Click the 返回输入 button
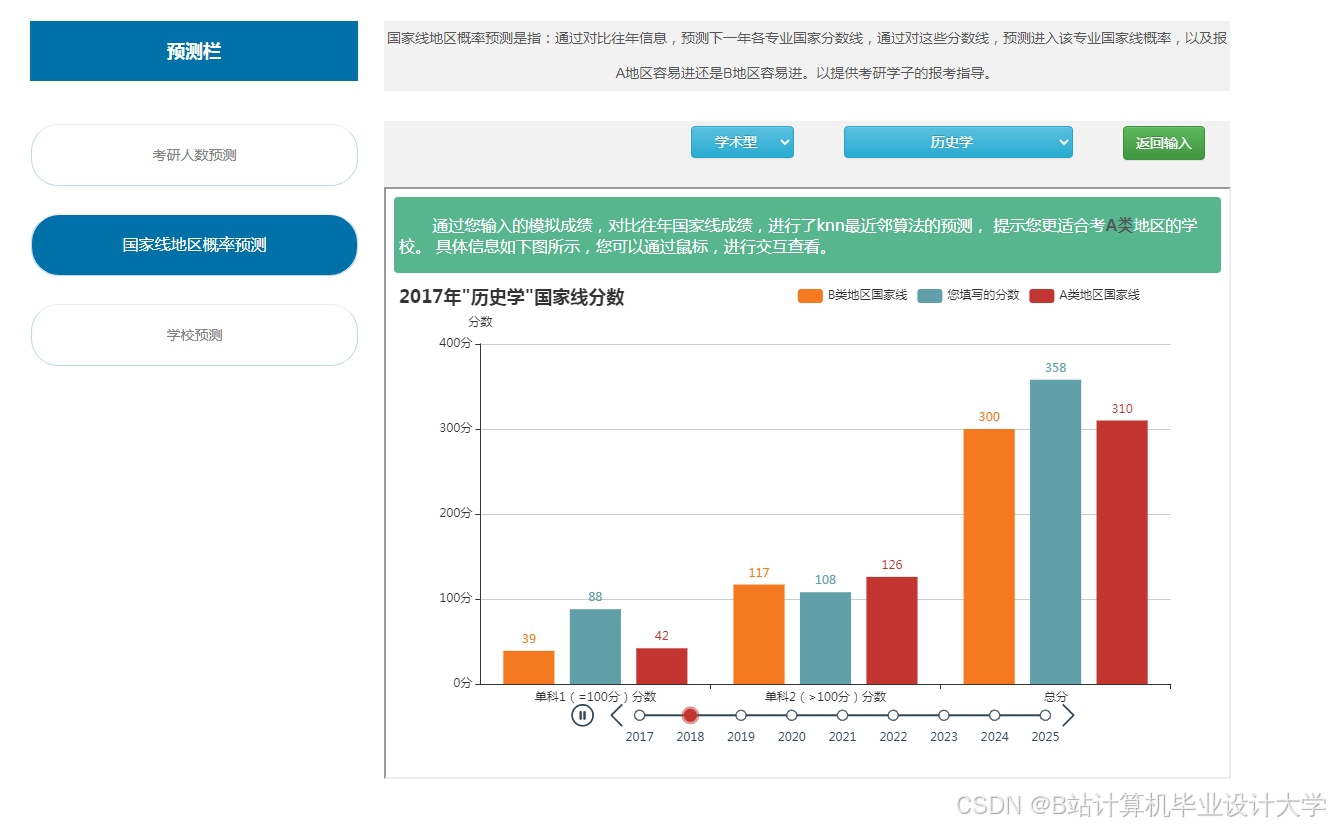This screenshot has width=1330, height=827. tap(1163, 142)
